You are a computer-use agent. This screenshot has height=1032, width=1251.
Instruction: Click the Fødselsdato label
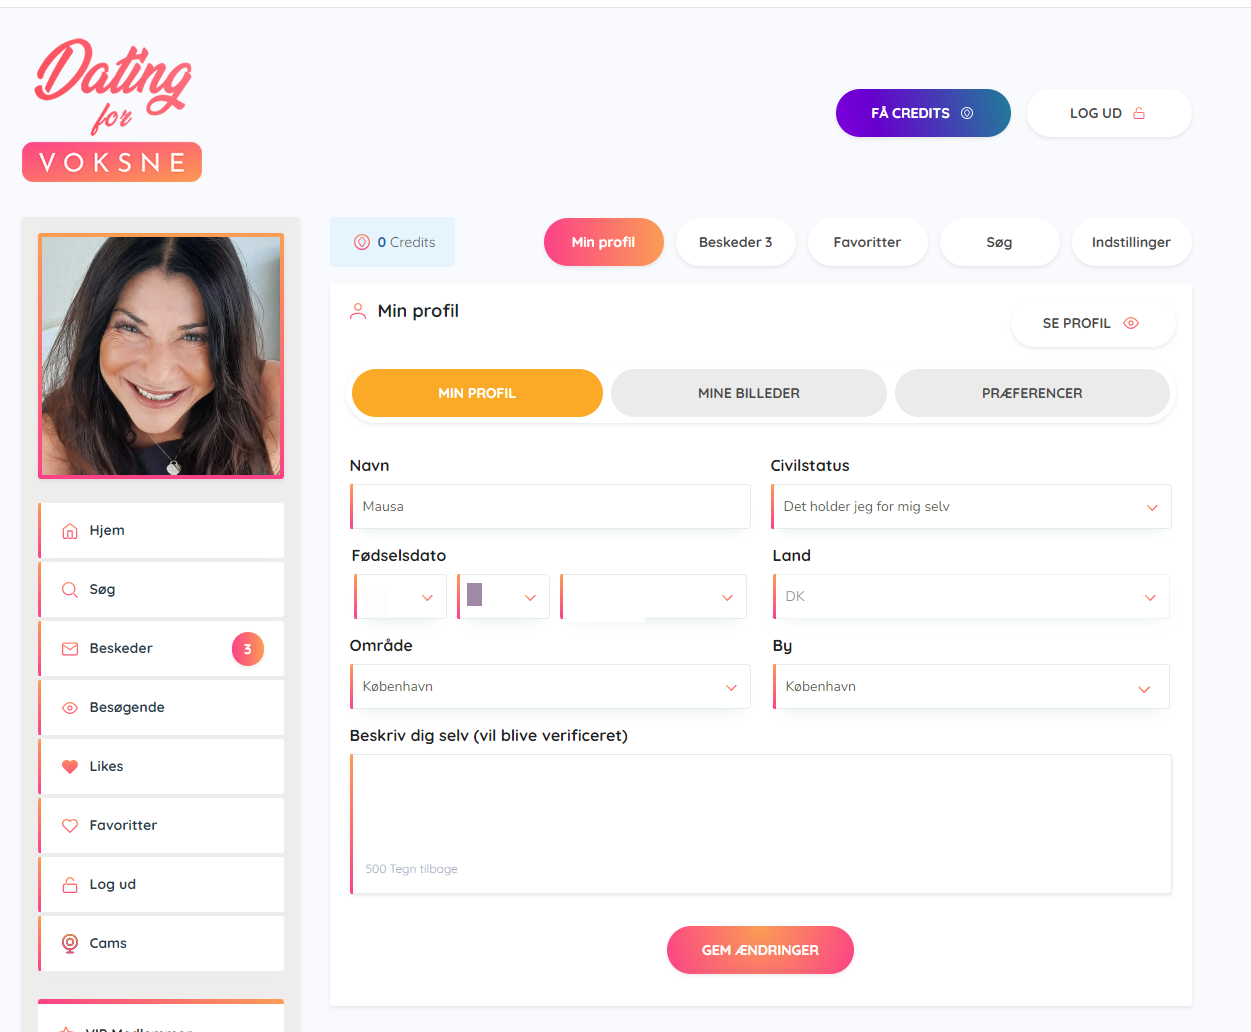tap(399, 556)
